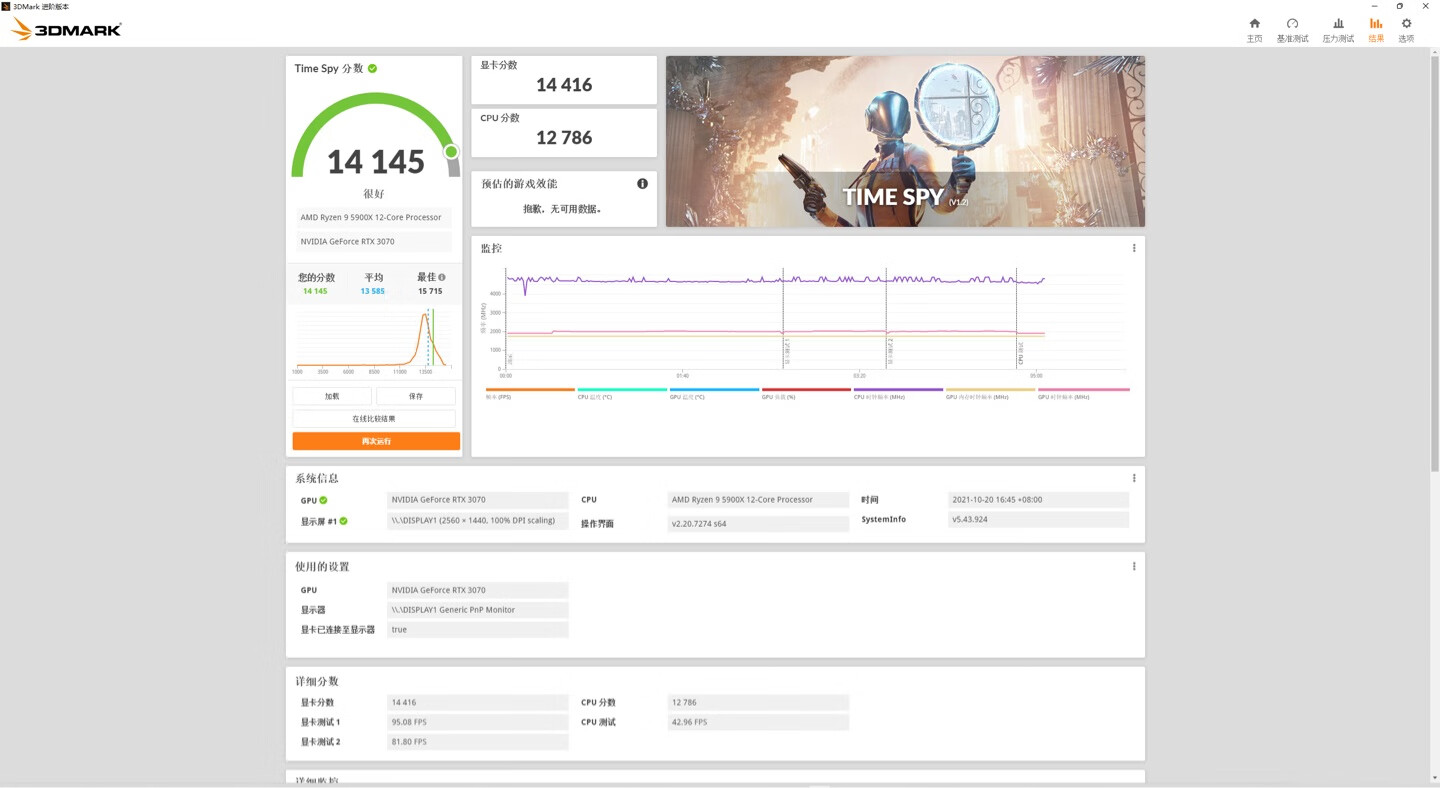This screenshot has height=788, width=1440.
Task: Open 3DMark 选项 settings
Action: pos(1405,28)
